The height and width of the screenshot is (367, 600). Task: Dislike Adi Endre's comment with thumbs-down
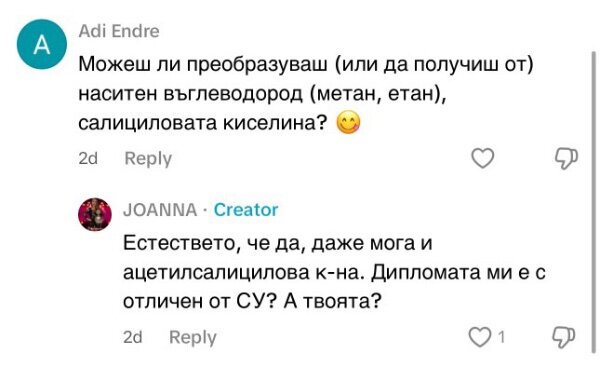tap(566, 158)
